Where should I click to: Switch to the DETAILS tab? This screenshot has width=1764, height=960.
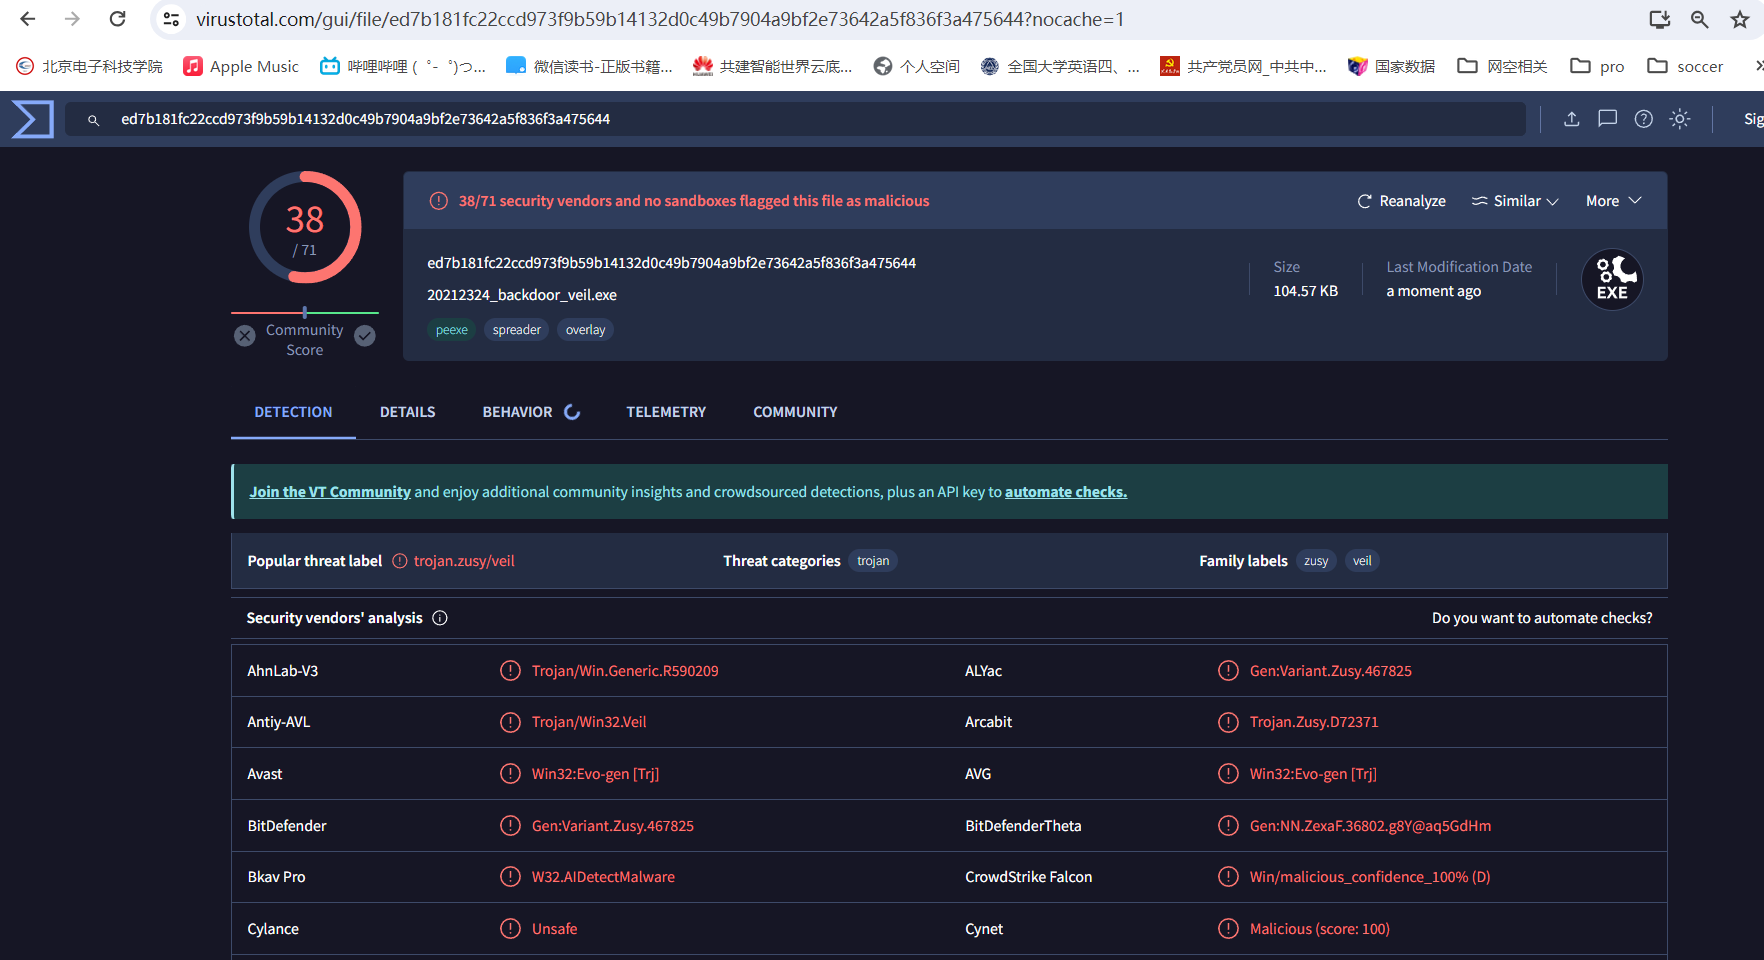[408, 412]
